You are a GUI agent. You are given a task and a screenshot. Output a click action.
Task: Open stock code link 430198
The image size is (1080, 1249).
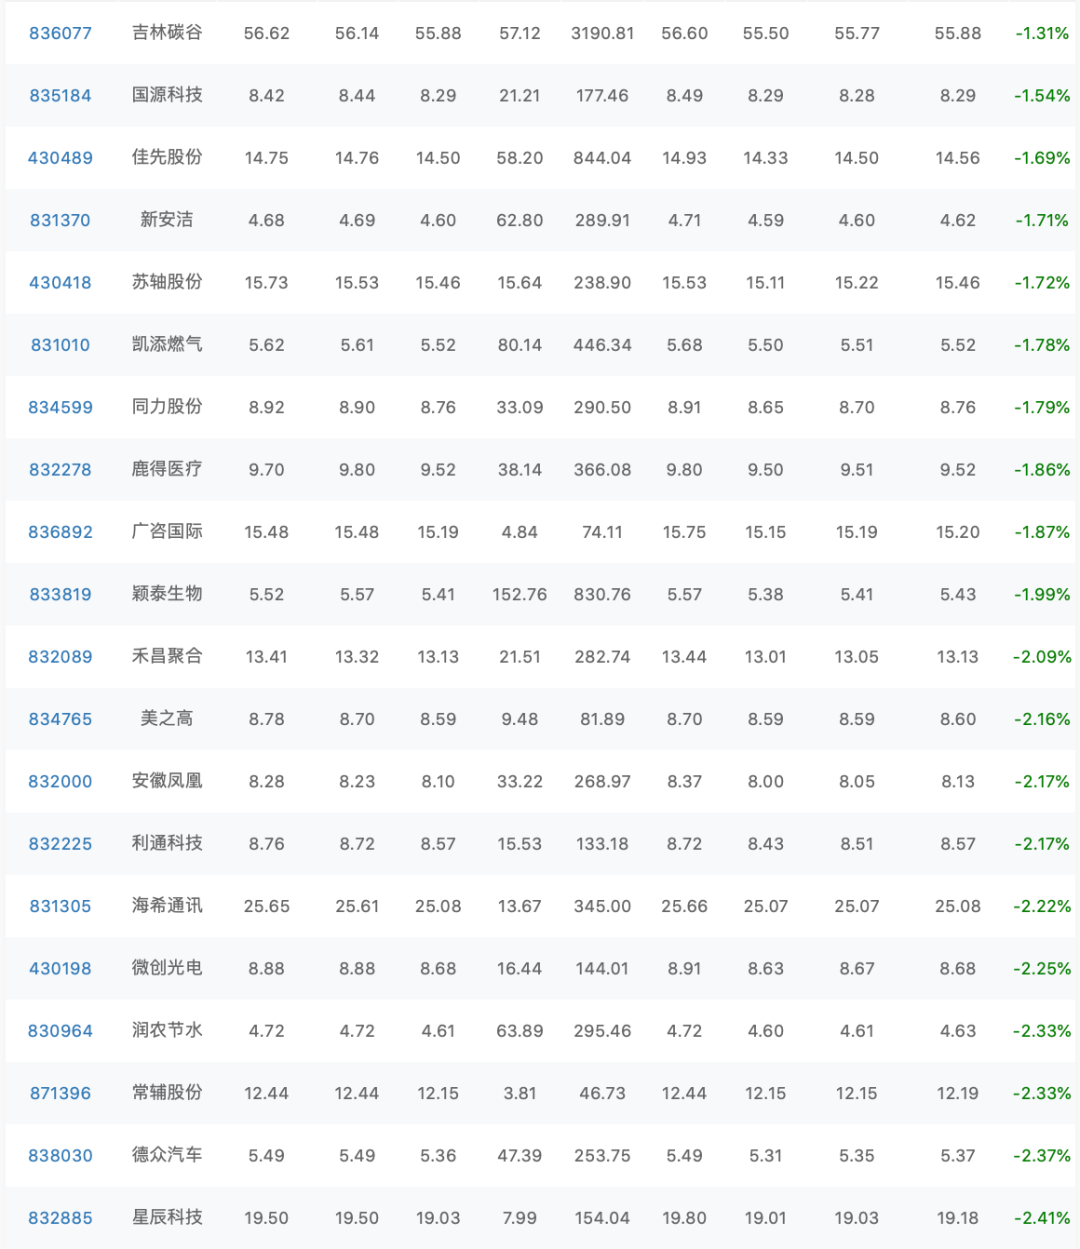[60, 968]
